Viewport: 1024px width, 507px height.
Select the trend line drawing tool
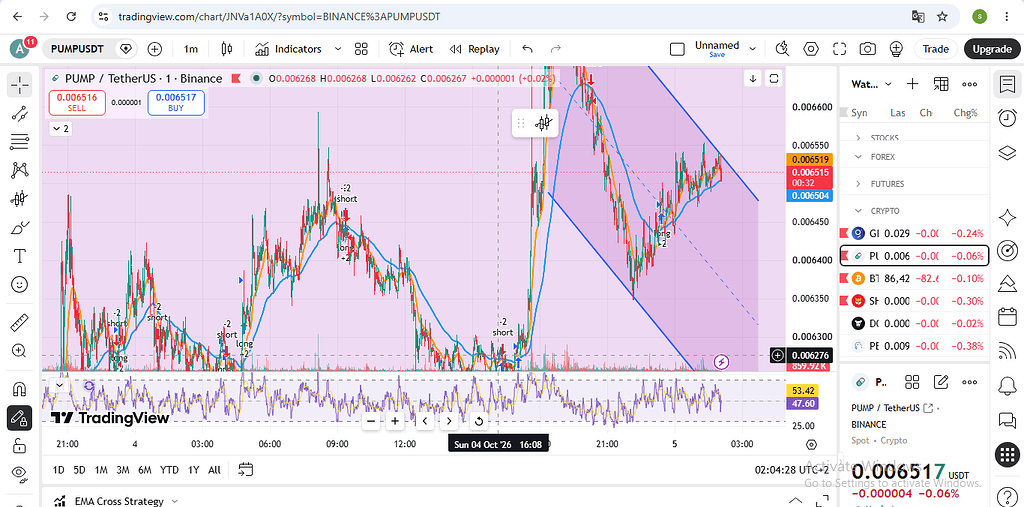tap(20, 114)
